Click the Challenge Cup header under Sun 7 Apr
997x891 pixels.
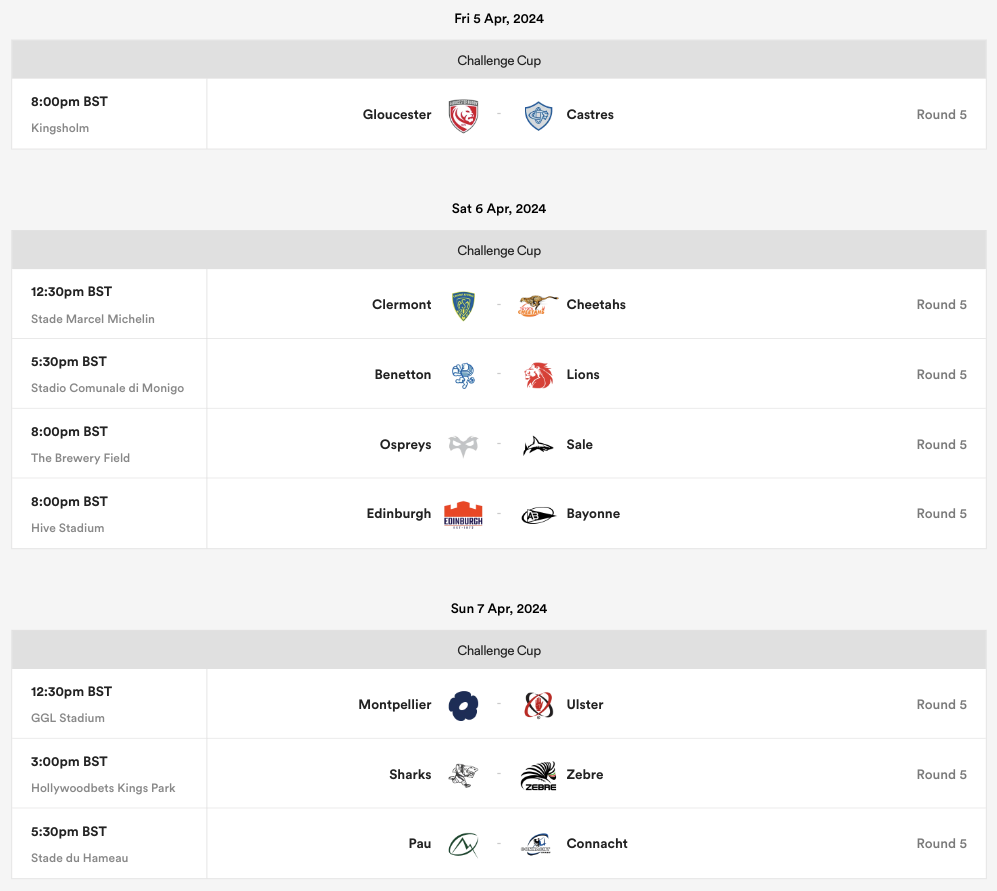point(499,651)
